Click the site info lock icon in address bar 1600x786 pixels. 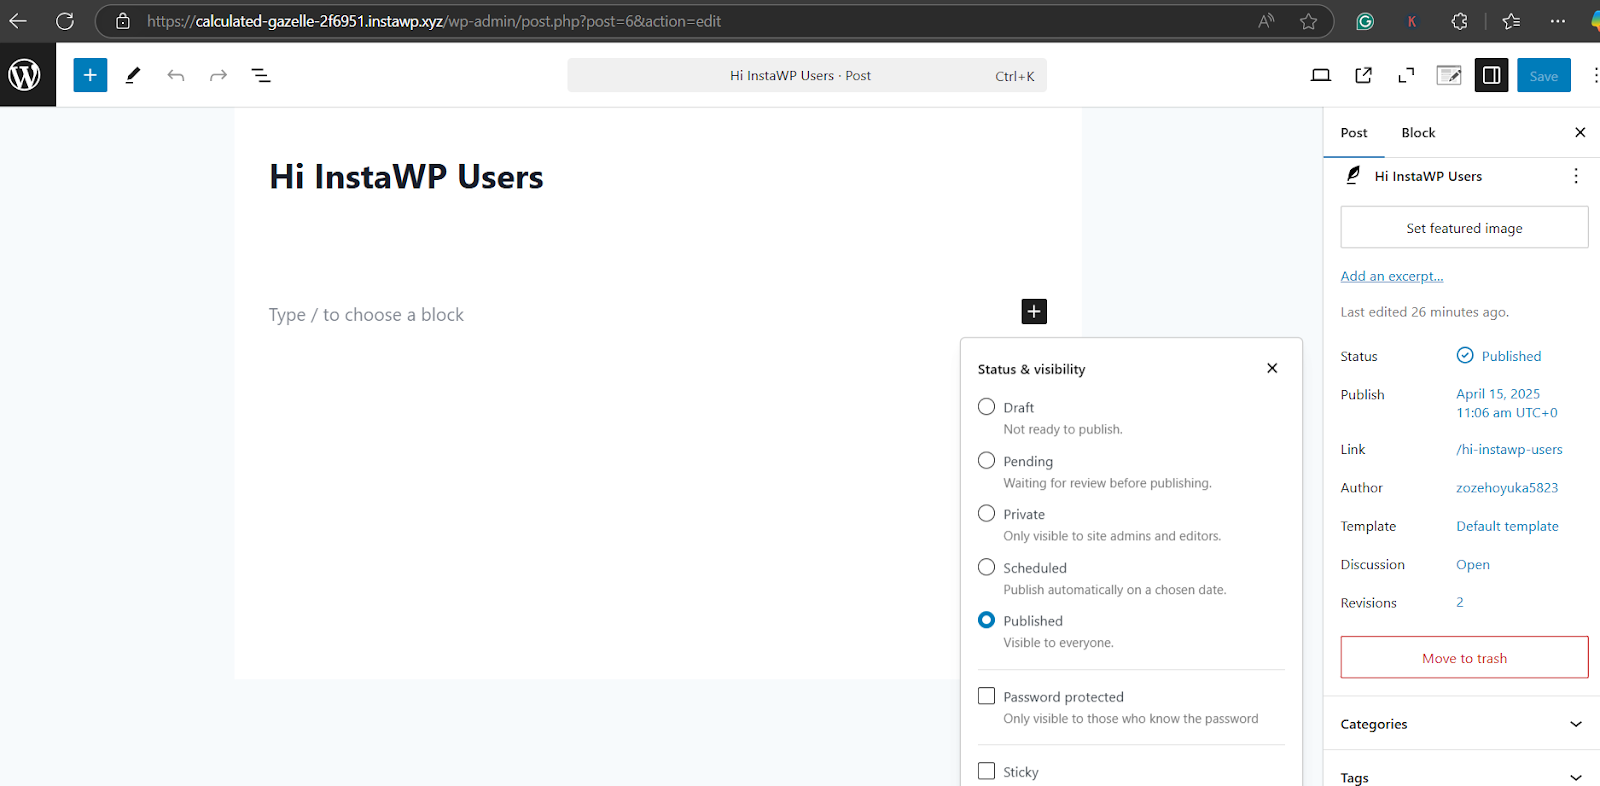point(123,21)
